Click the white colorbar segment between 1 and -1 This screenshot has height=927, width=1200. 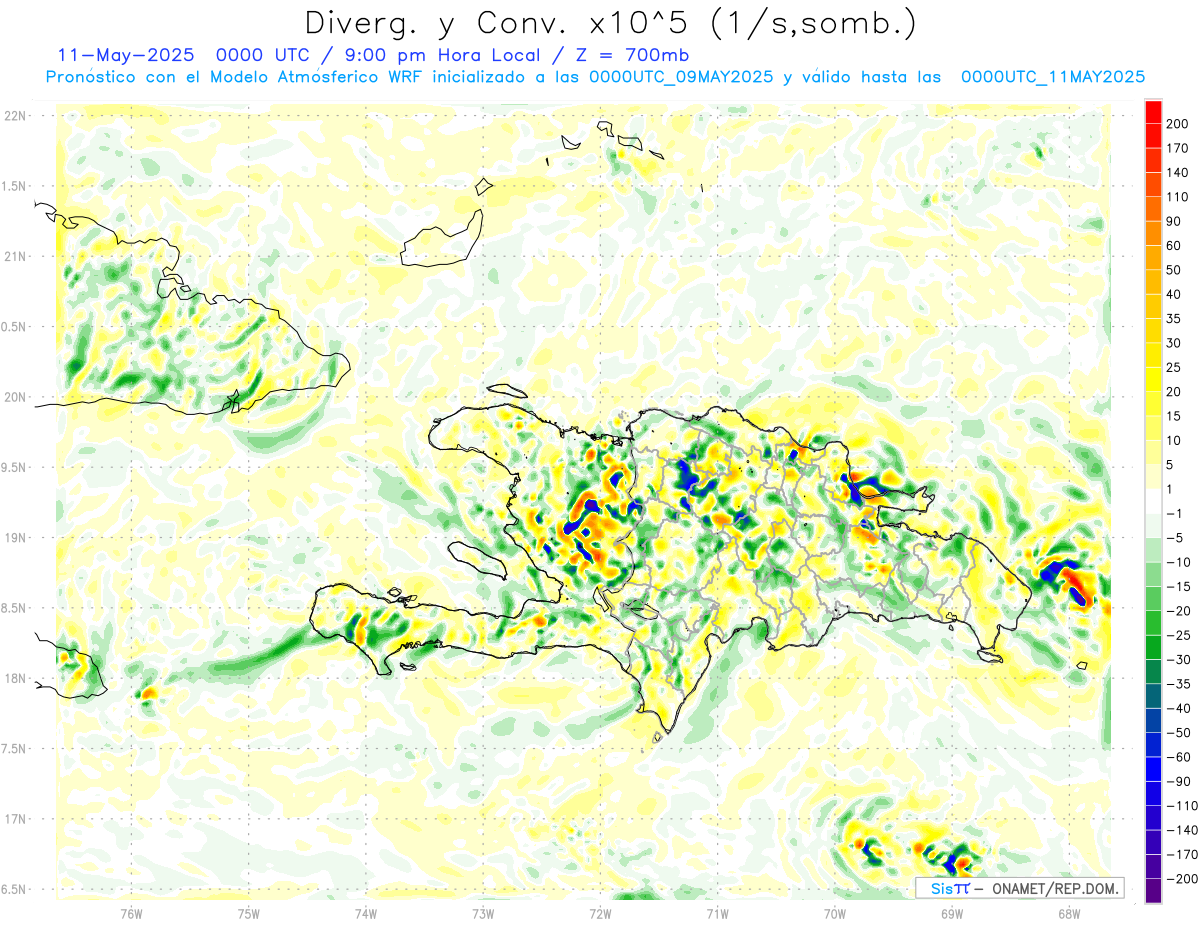(x=1153, y=502)
